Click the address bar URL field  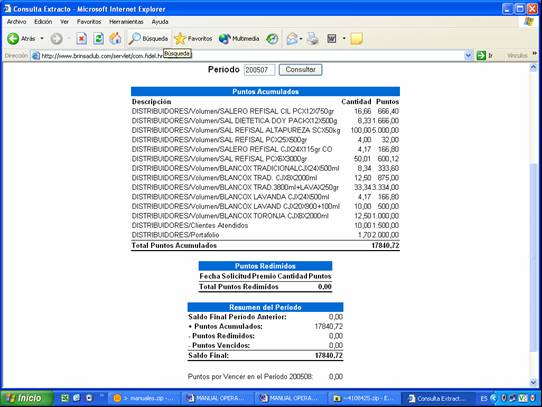point(252,55)
